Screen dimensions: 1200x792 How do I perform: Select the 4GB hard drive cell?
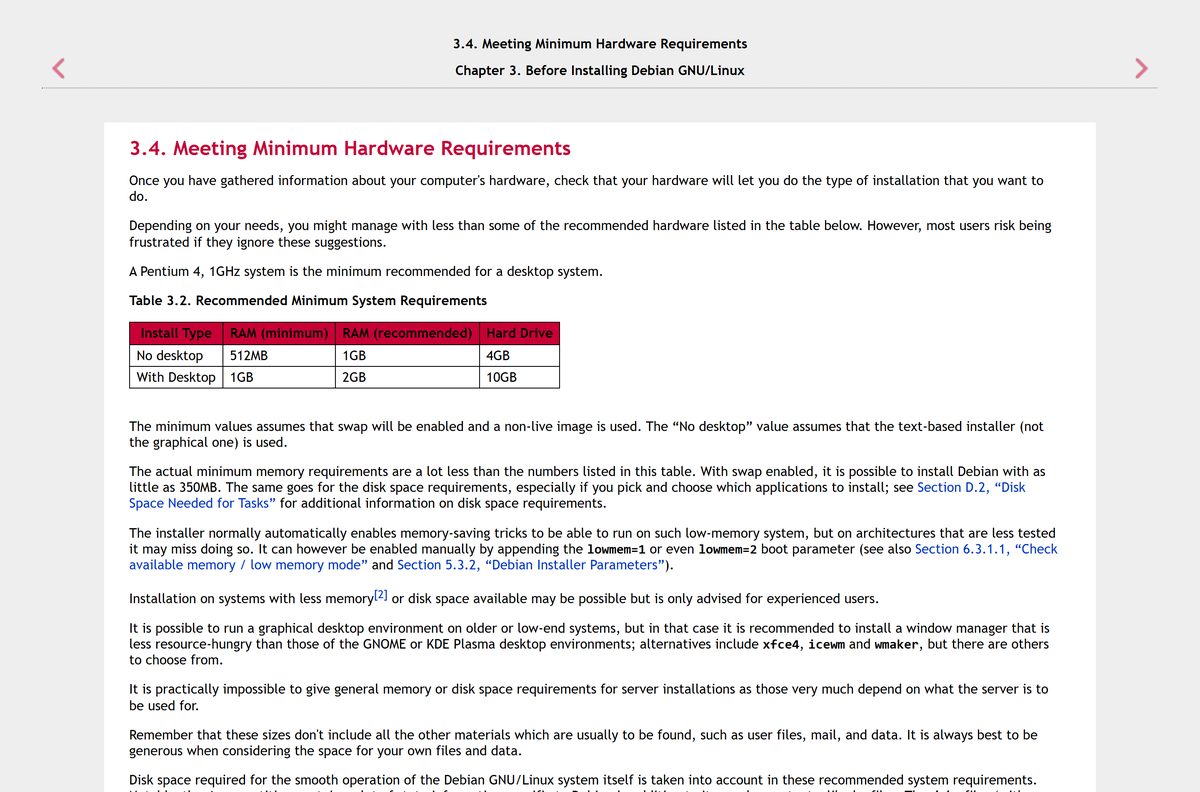point(519,355)
